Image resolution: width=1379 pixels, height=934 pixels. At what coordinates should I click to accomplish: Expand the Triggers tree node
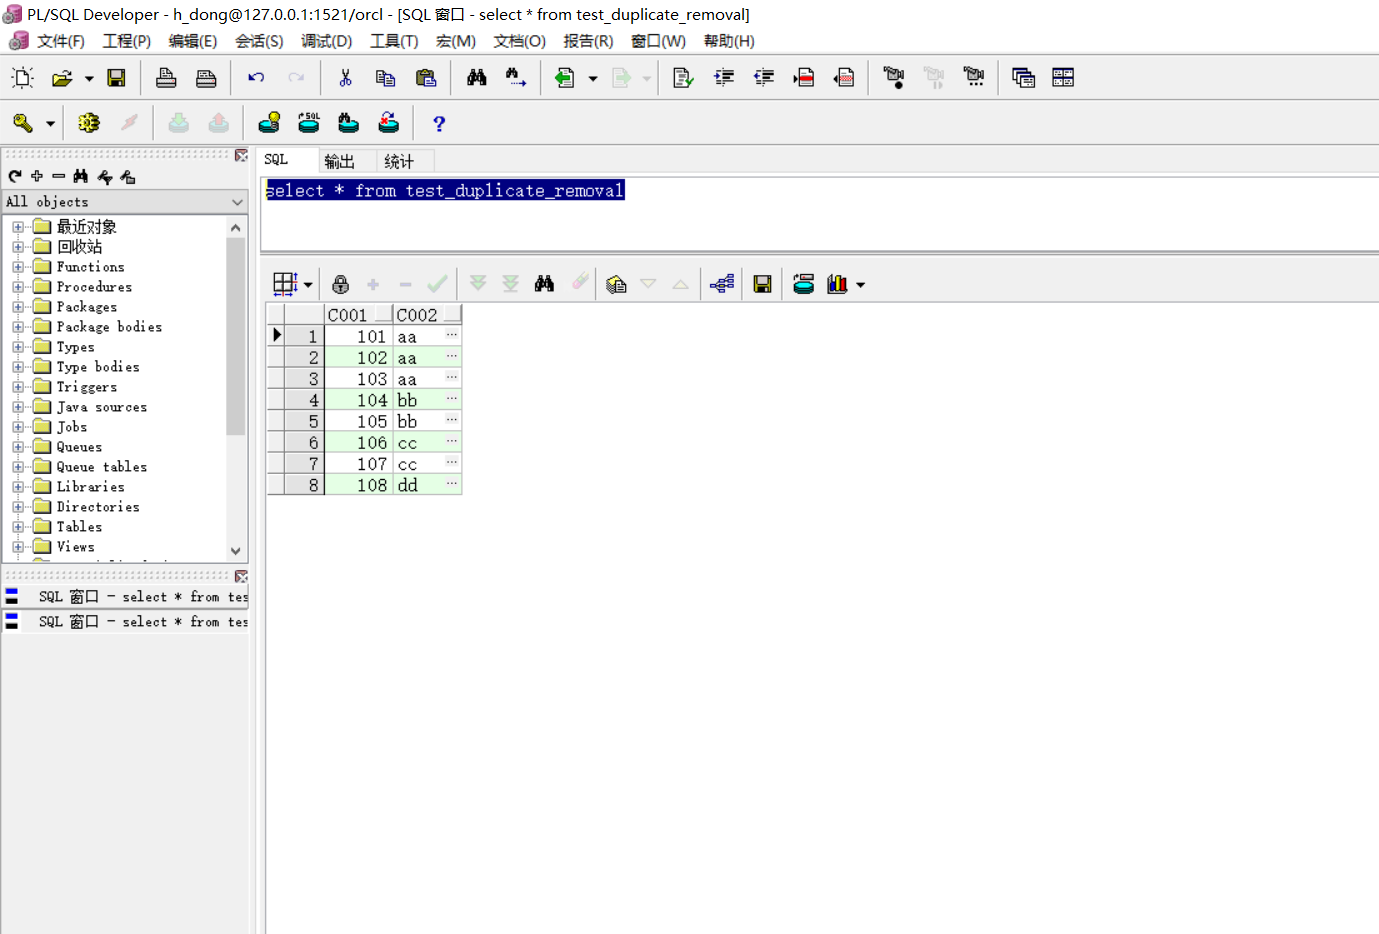(18, 387)
